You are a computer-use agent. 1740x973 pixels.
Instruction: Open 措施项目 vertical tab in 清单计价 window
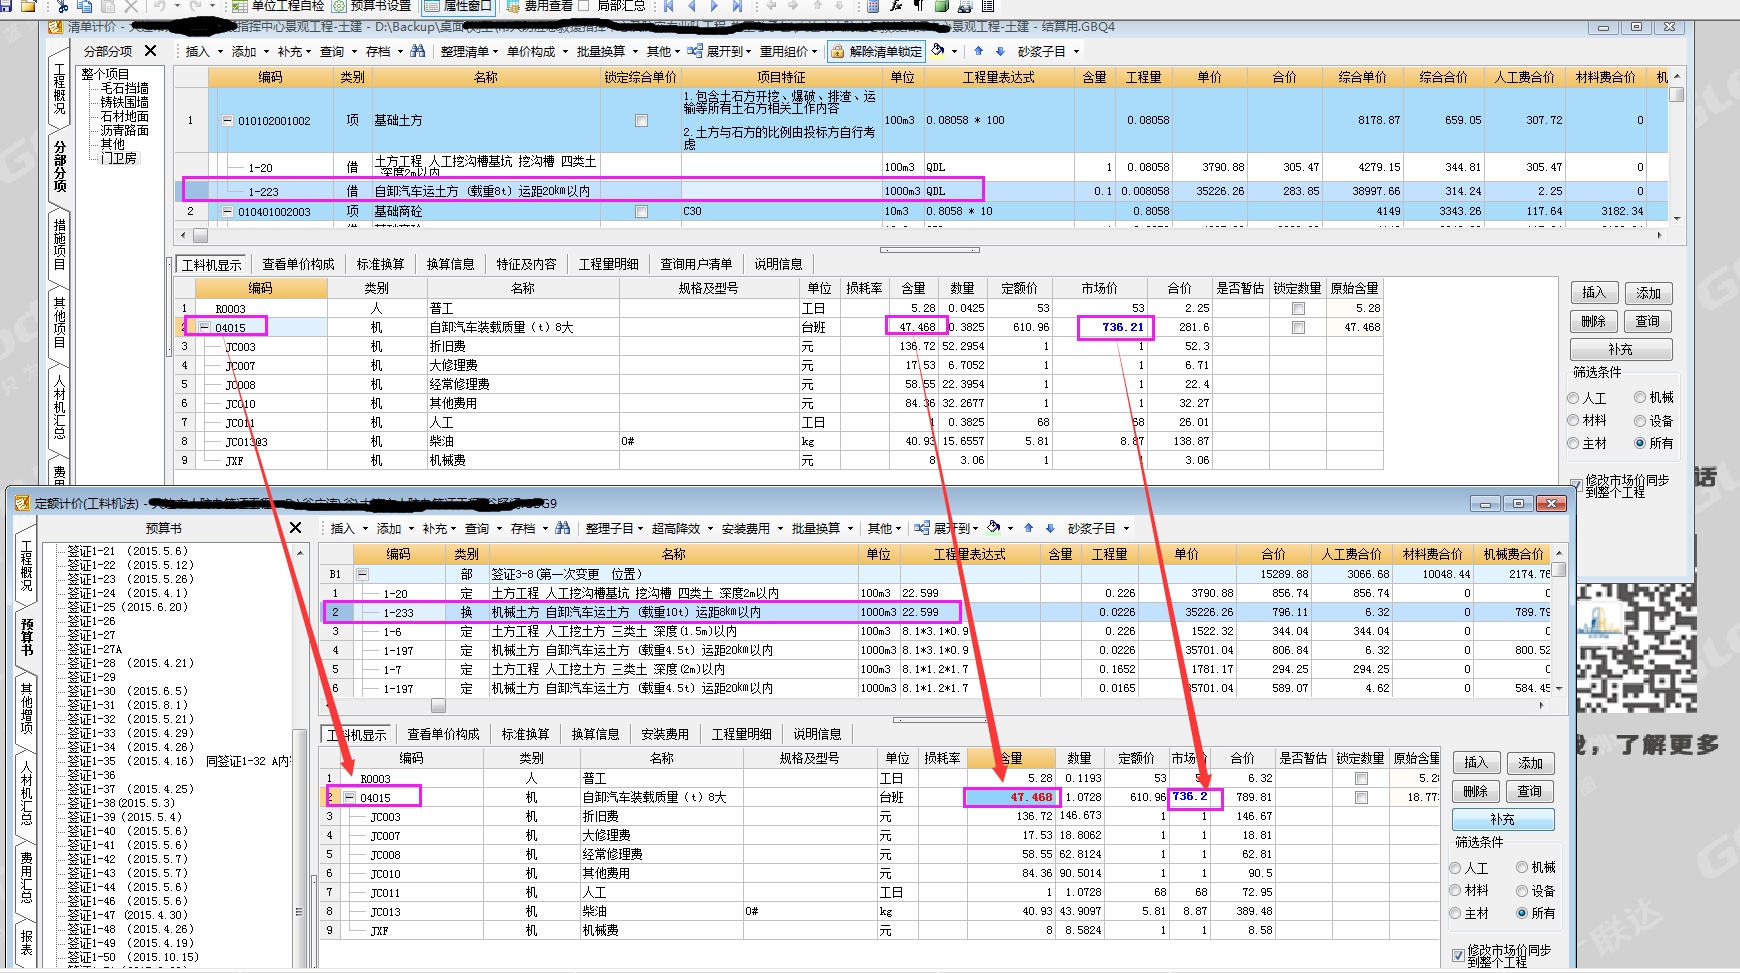click(60, 245)
